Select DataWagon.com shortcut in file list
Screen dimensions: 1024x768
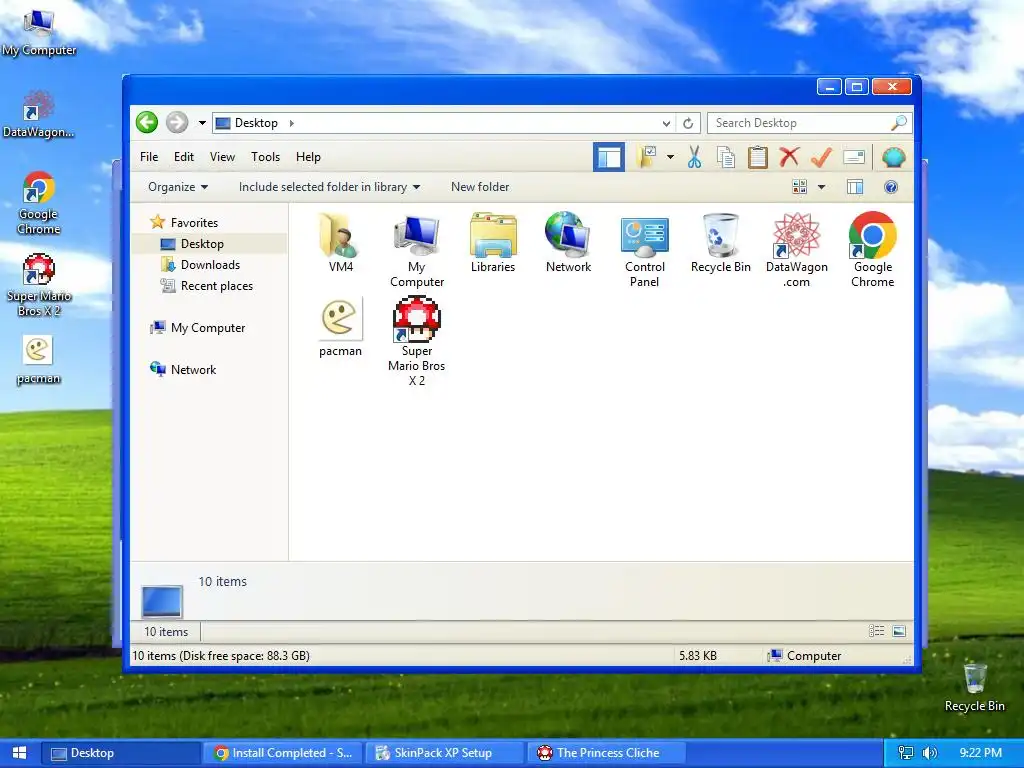[x=797, y=250]
